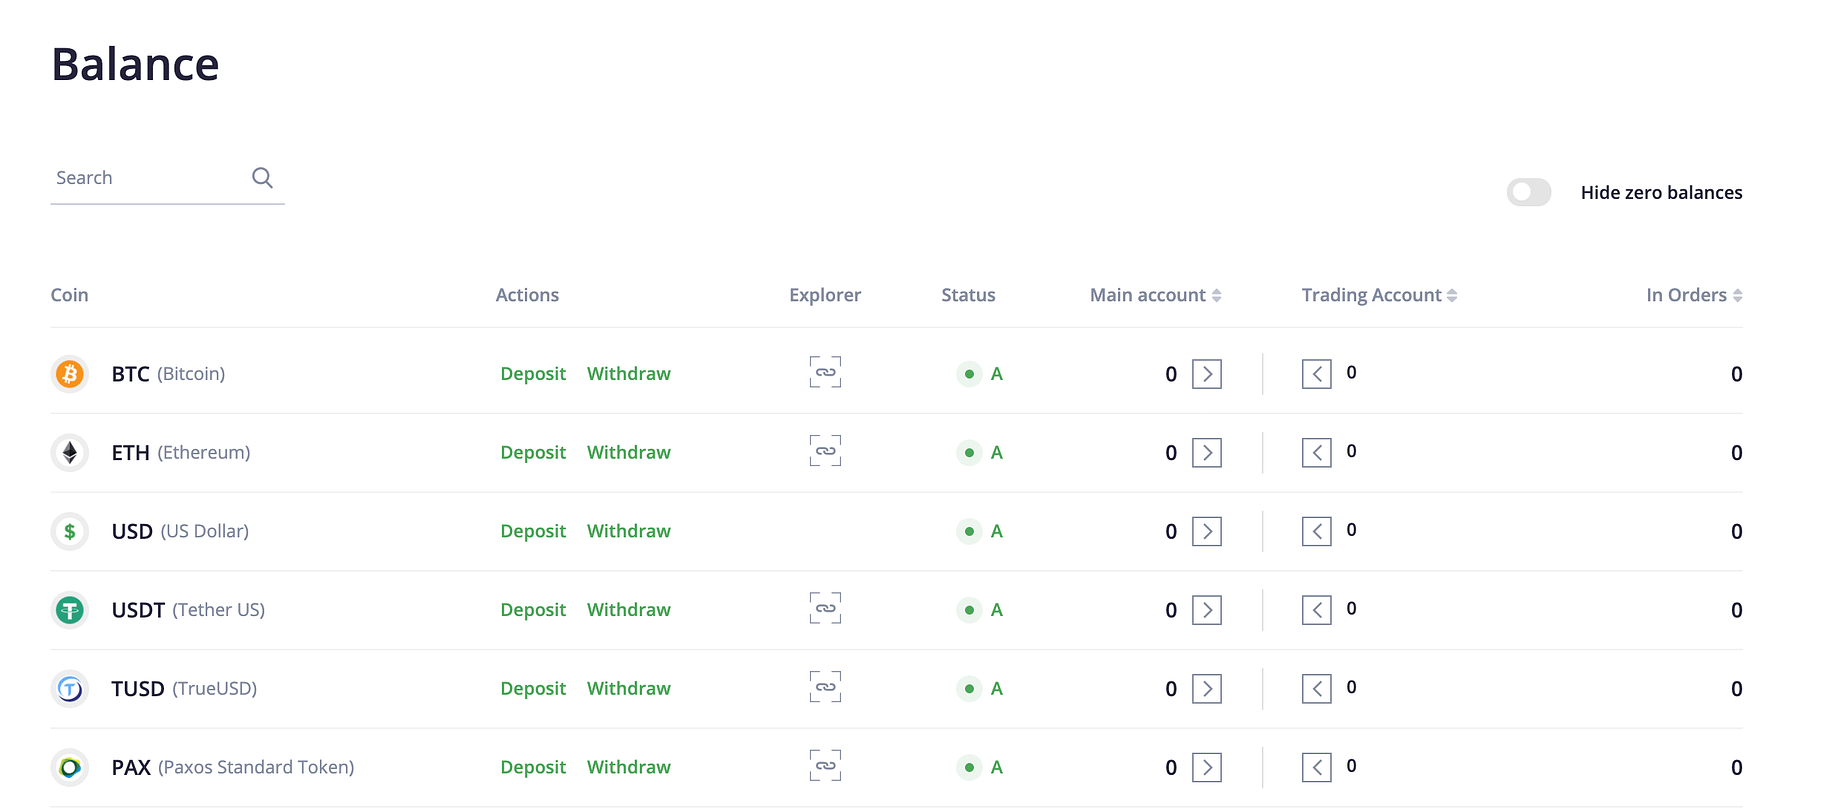Open ETH blockchain explorer link icon
The height and width of the screenshot is (812, 1838).
coord(825,451)
